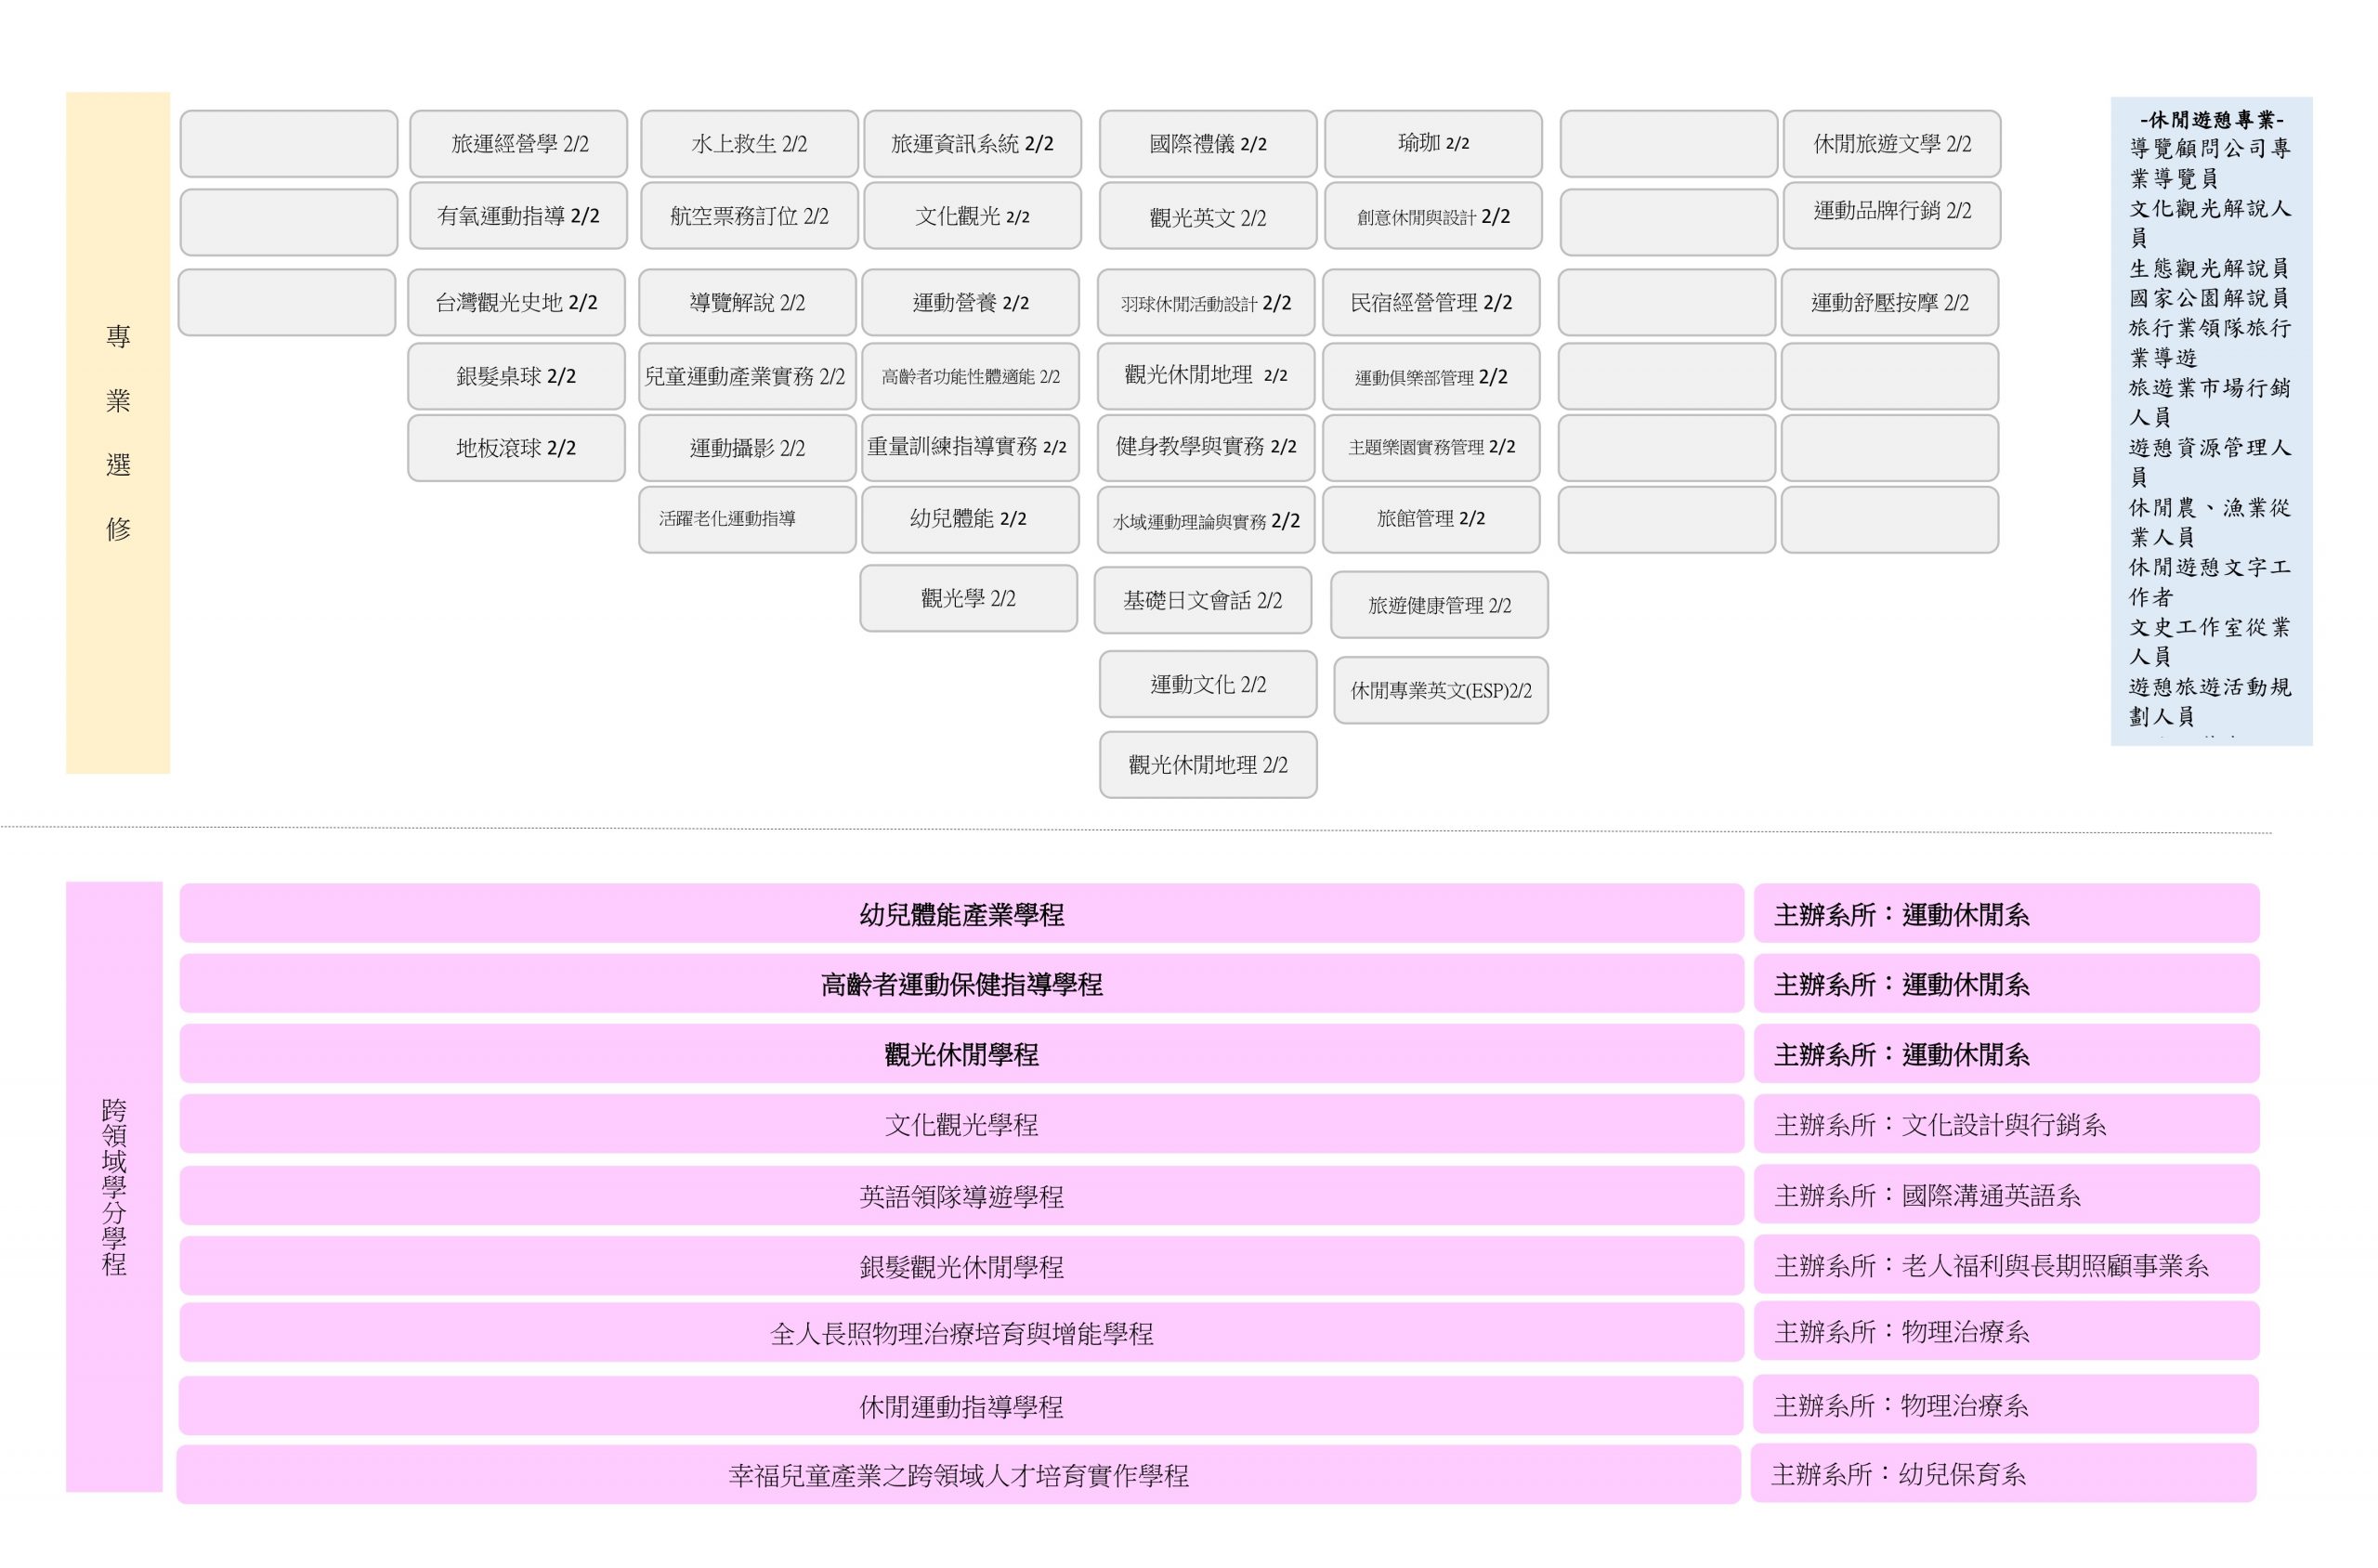Select the 國際禮儀 2/2 course
Viewport: 2378px width, 1568px height.
coord(1208,144)
